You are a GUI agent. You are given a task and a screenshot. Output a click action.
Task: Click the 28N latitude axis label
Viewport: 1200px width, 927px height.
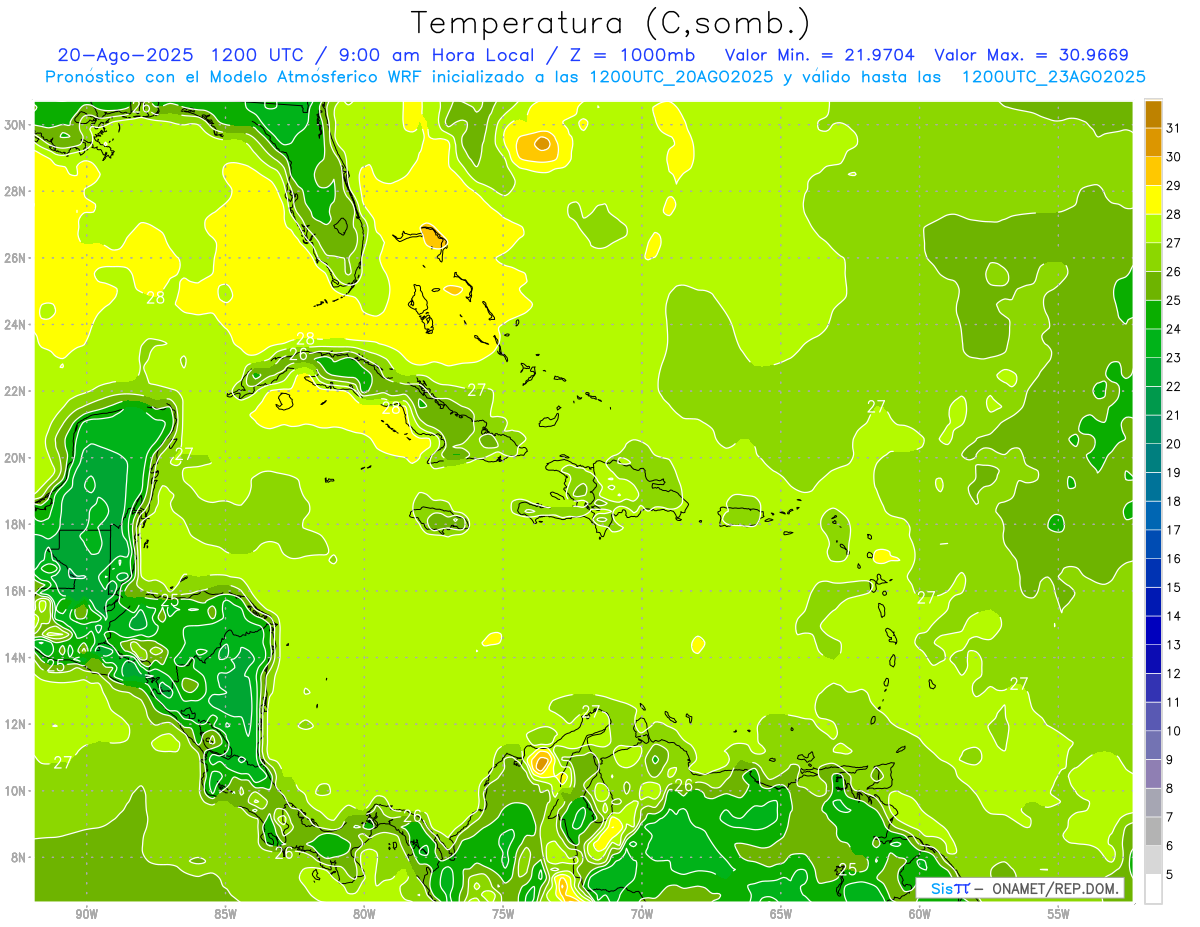coord(16,191)
